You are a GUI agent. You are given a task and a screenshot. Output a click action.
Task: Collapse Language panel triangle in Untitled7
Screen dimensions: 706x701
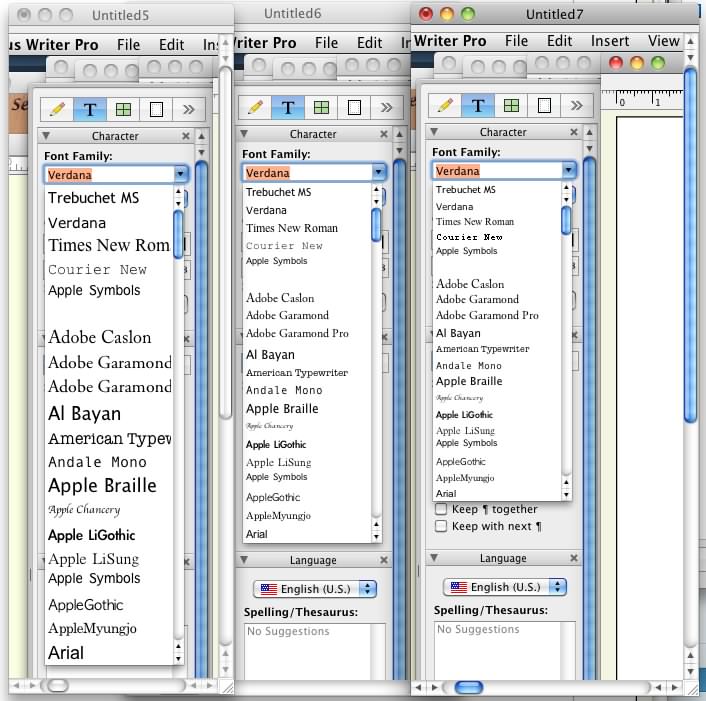click(x=434, y=558)
